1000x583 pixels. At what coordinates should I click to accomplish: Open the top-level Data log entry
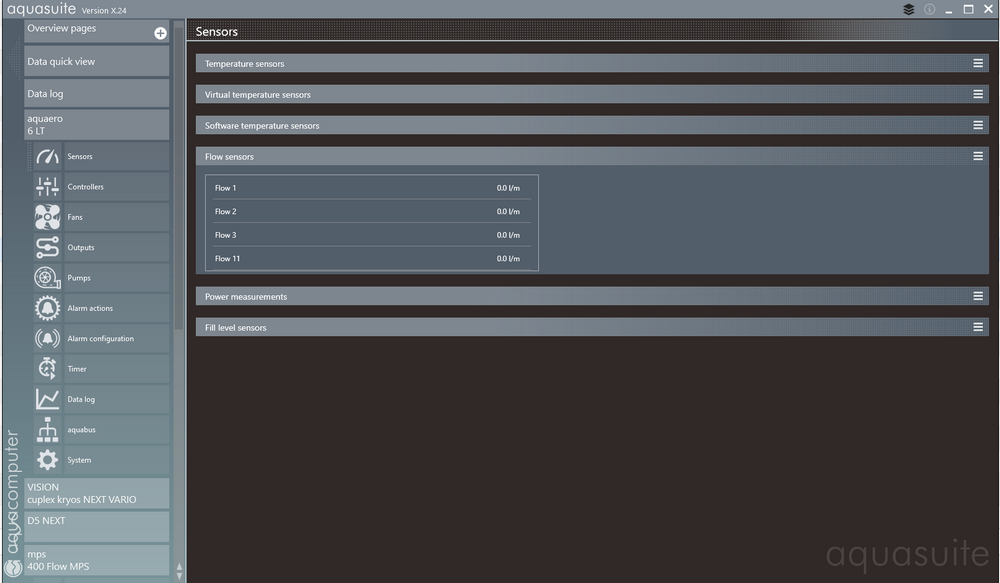point(96,94)
